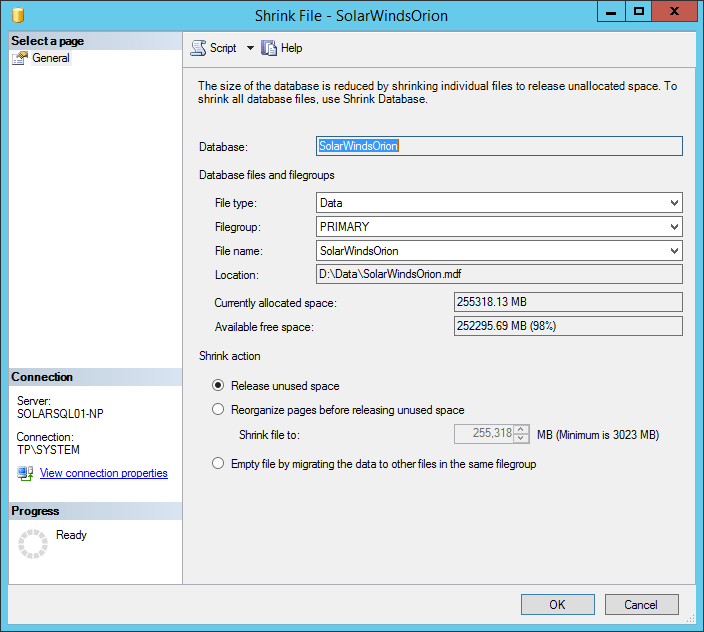Expand the File name dropdown
The height and width of the screenshot is (632, 704).
coord(674,250)
